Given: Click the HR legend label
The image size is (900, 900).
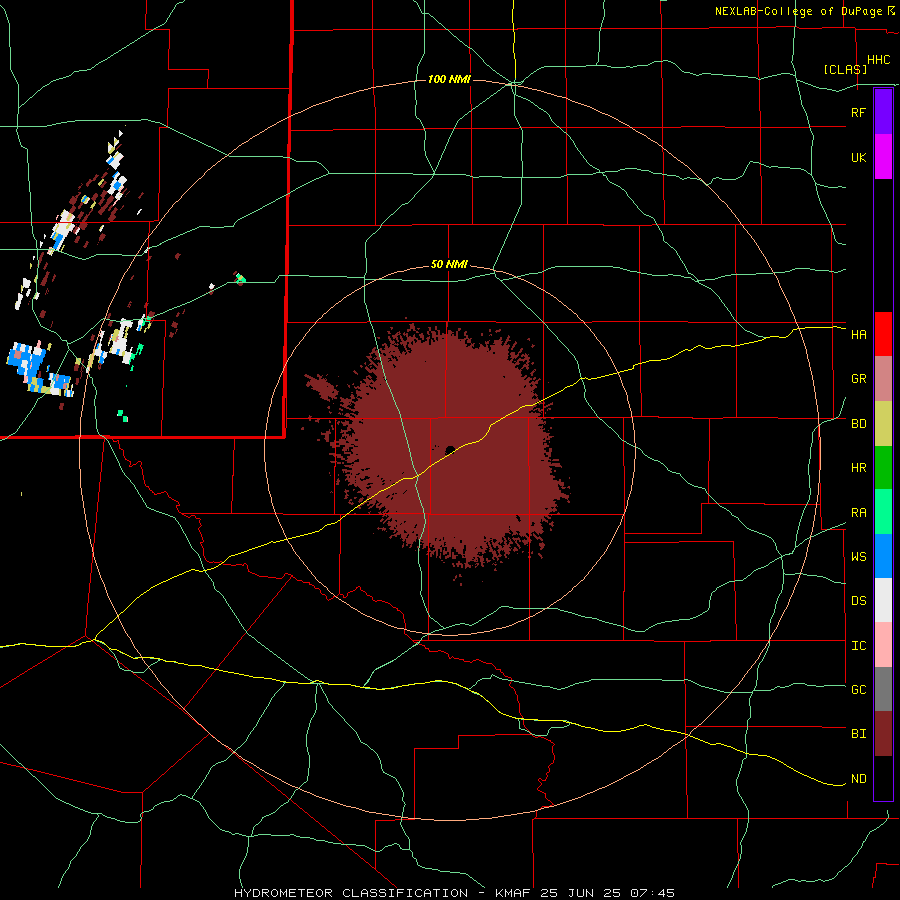Looking at the screenshot, I should click(x=858, y=468).
